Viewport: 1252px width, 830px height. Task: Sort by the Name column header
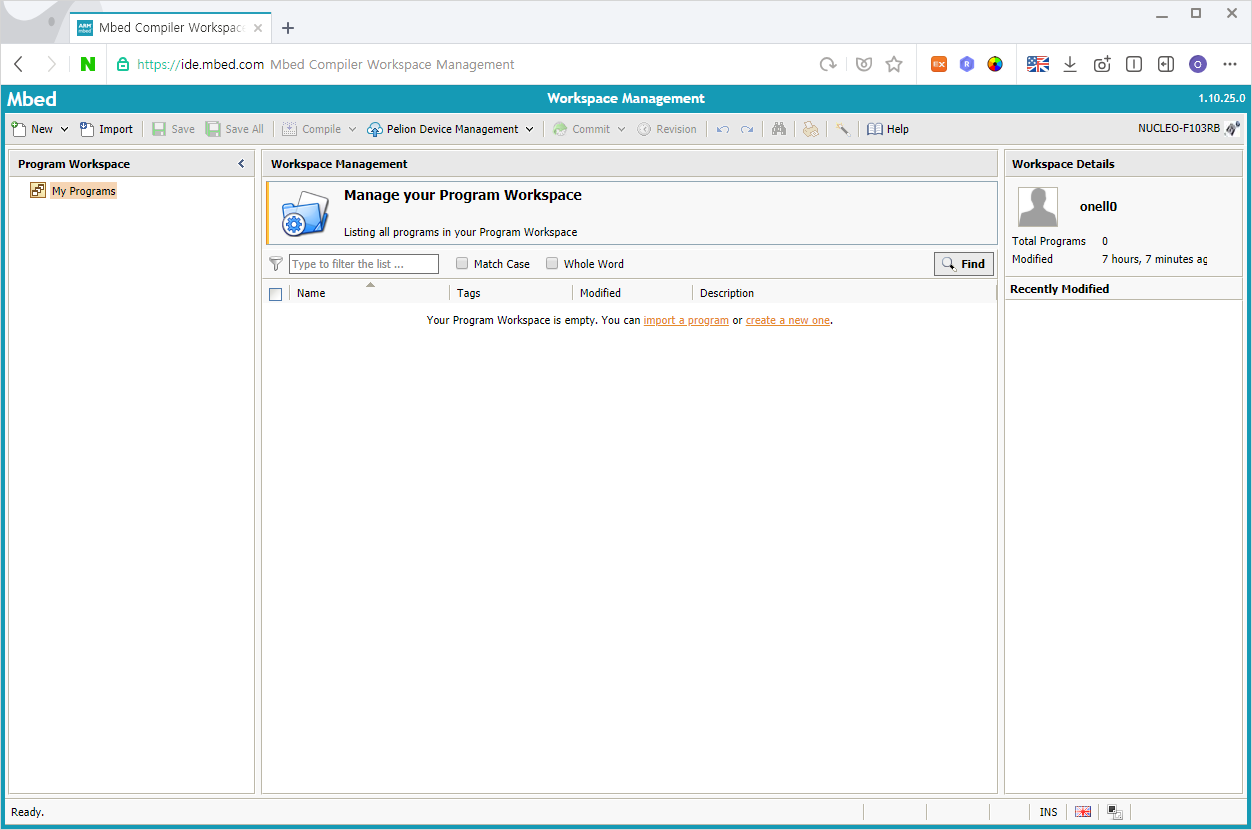[369, 293]
